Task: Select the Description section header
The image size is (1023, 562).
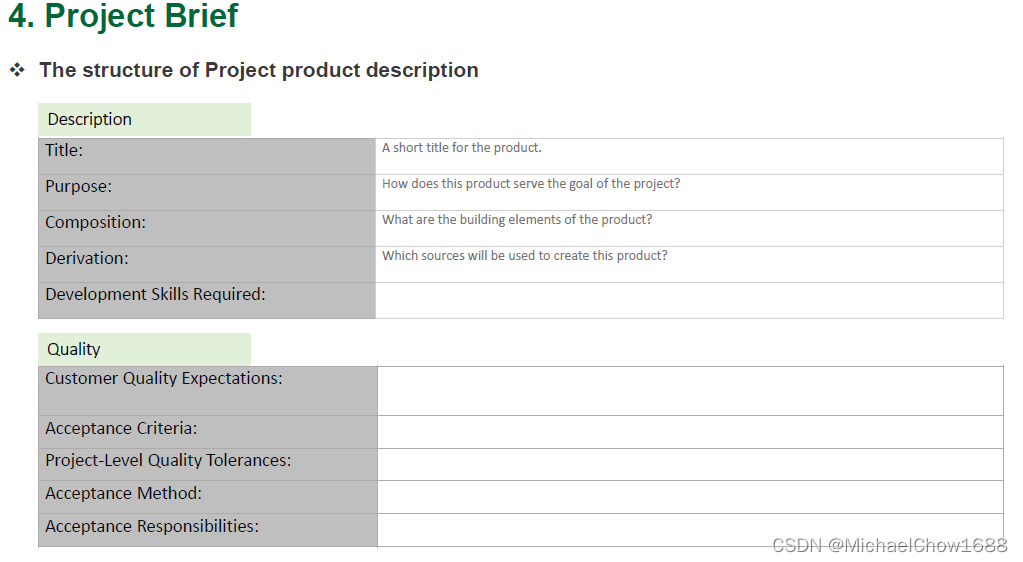Action: 90,119
